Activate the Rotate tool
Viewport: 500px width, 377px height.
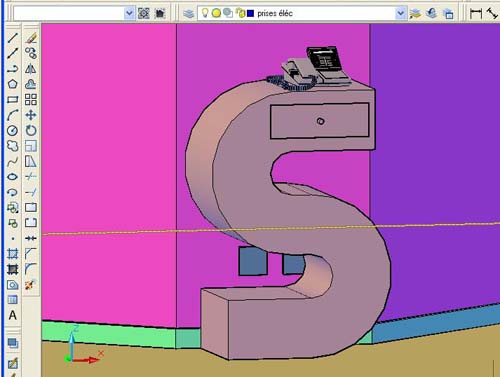coord(31,130)
